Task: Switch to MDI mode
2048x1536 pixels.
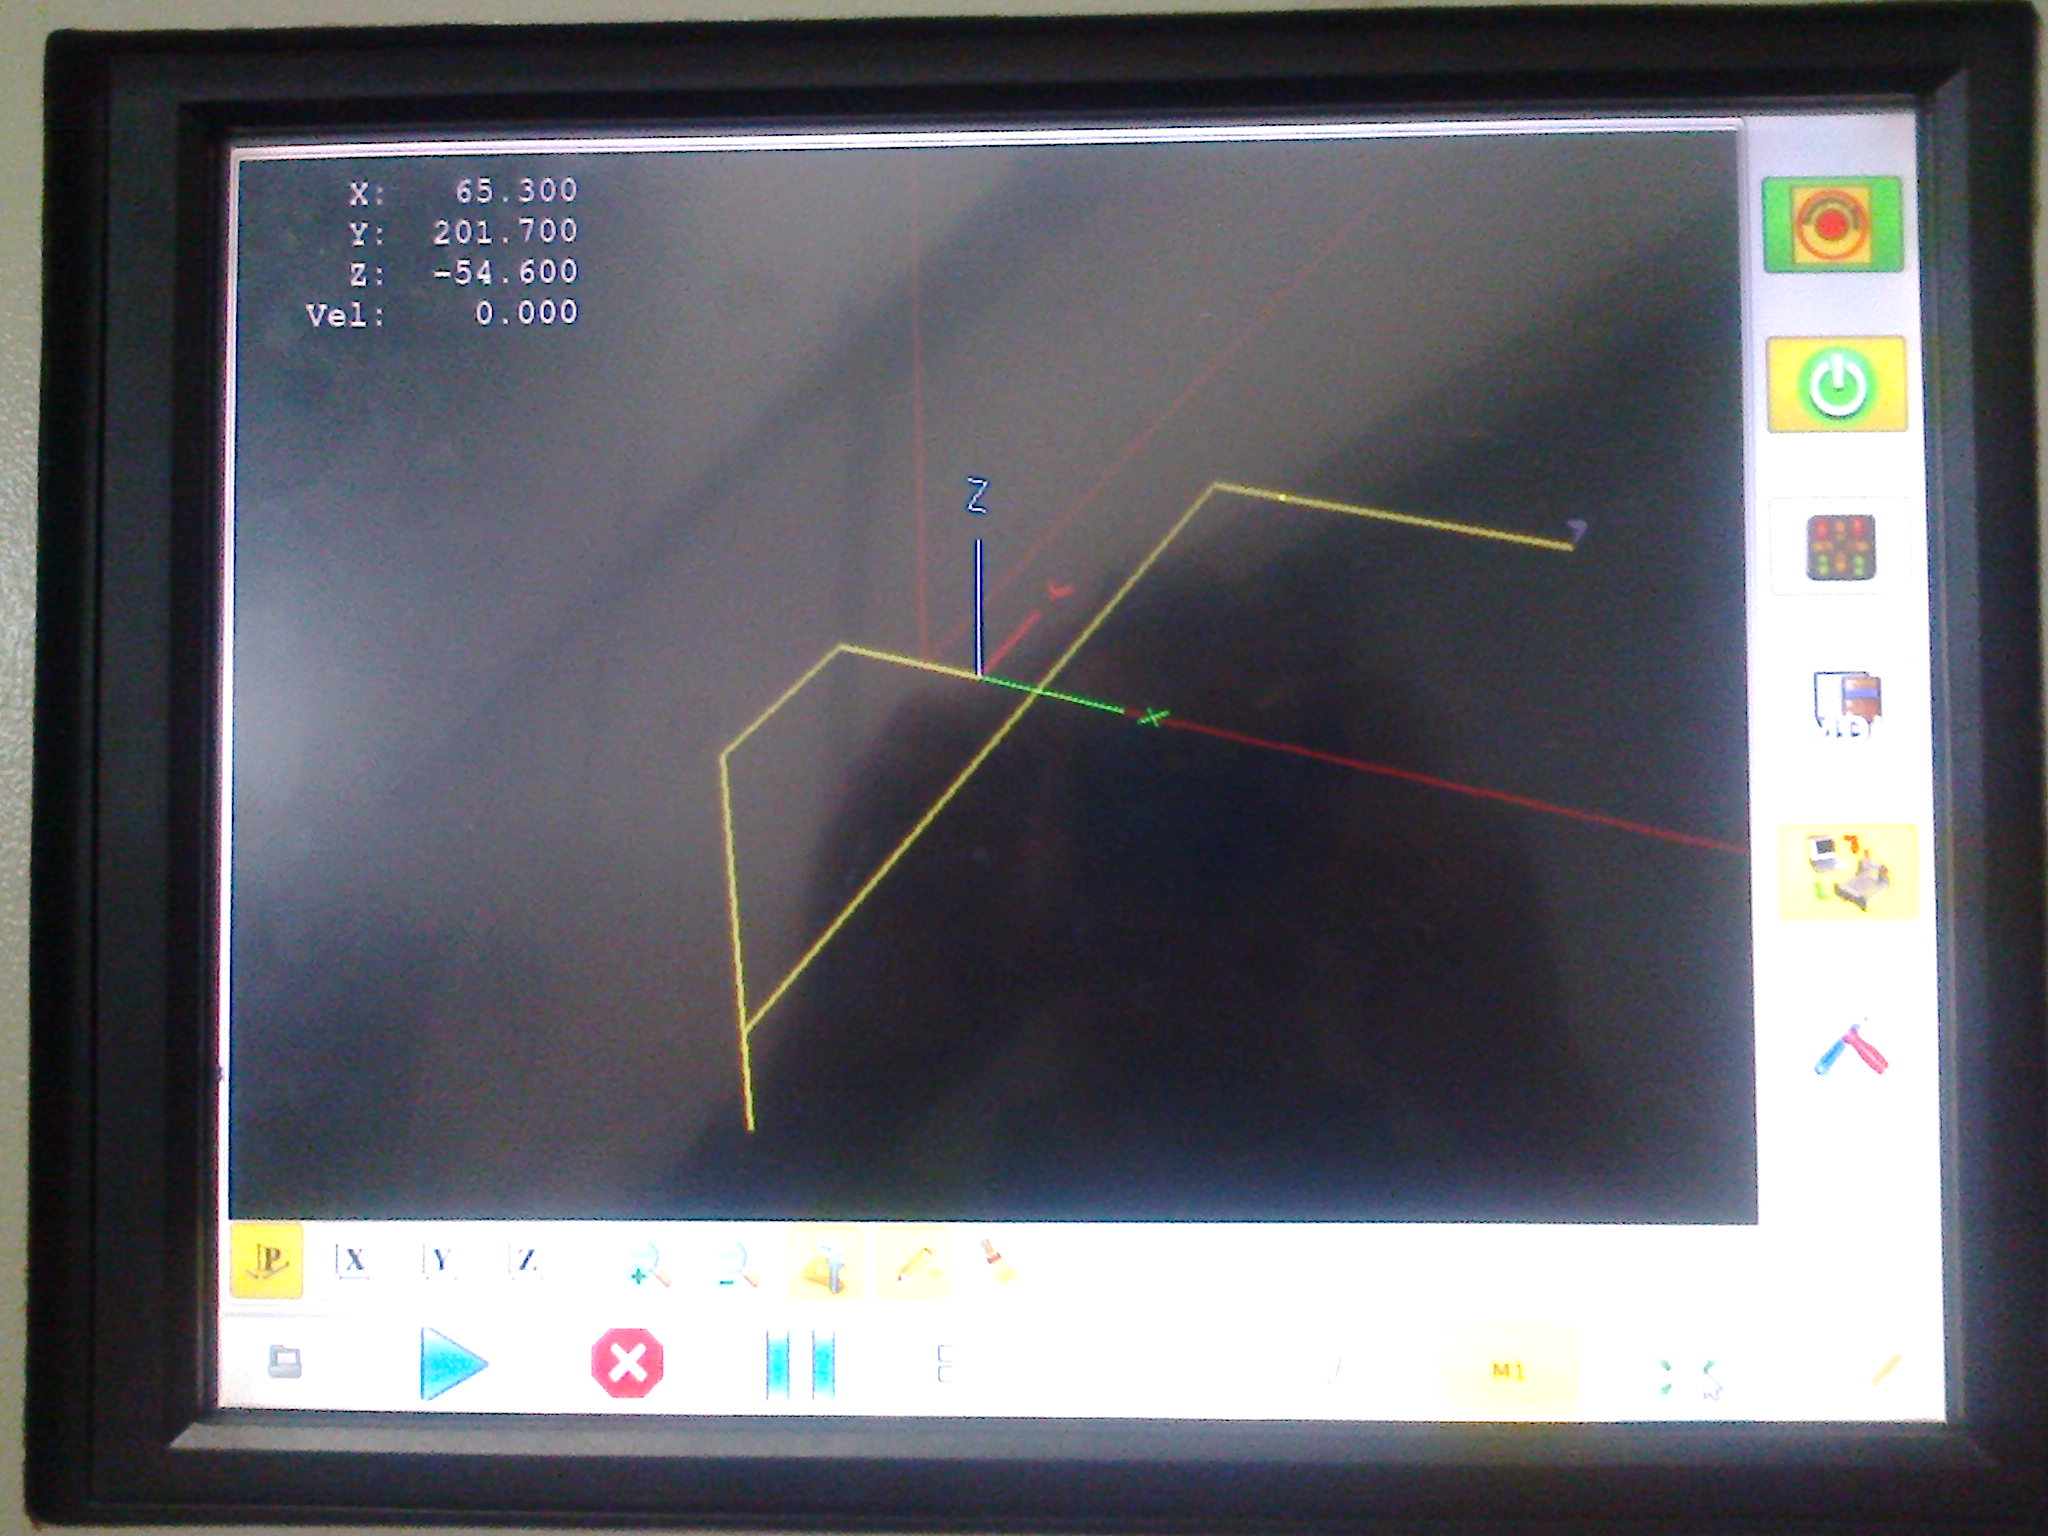Action: [1846, 705]
